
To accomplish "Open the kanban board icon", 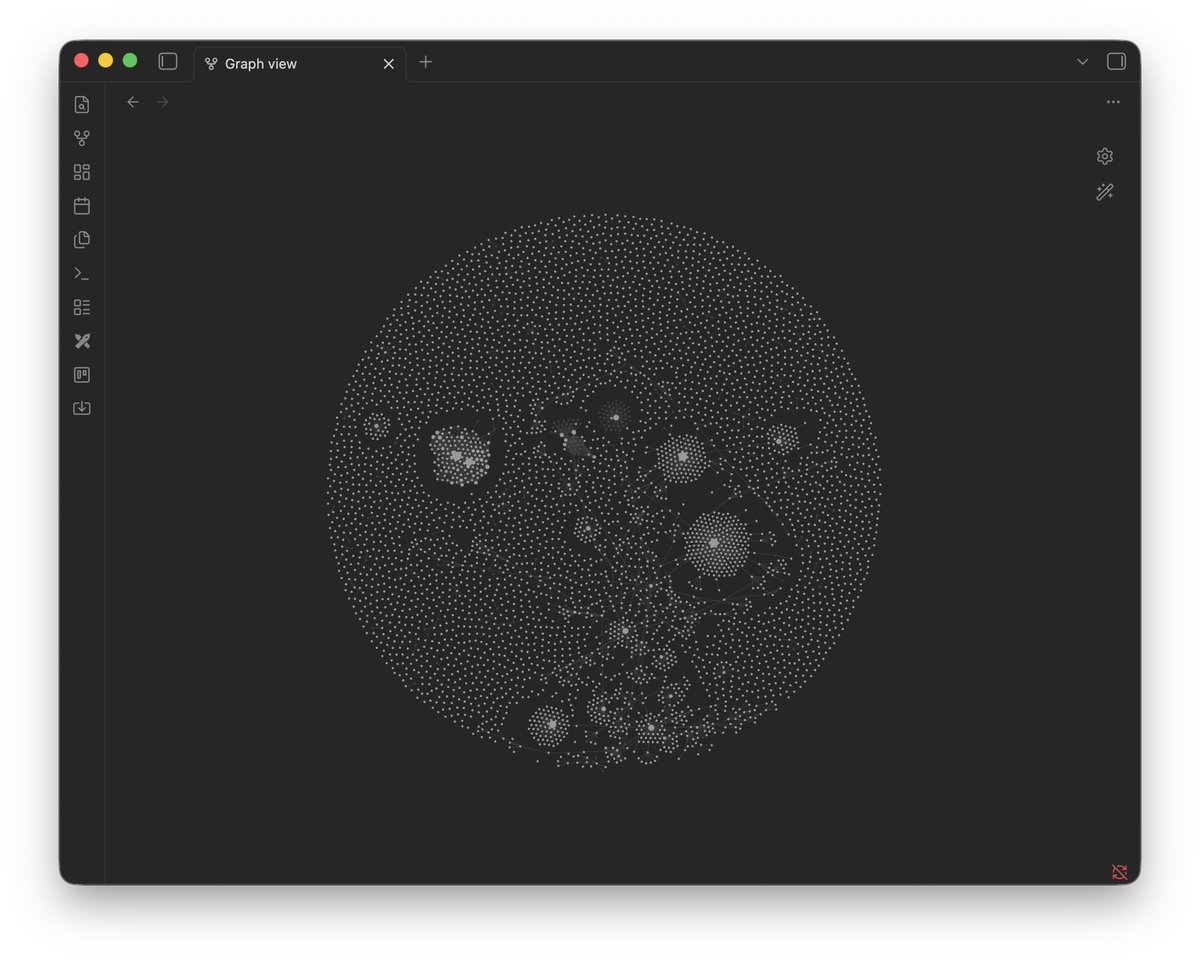I will 82,375.
